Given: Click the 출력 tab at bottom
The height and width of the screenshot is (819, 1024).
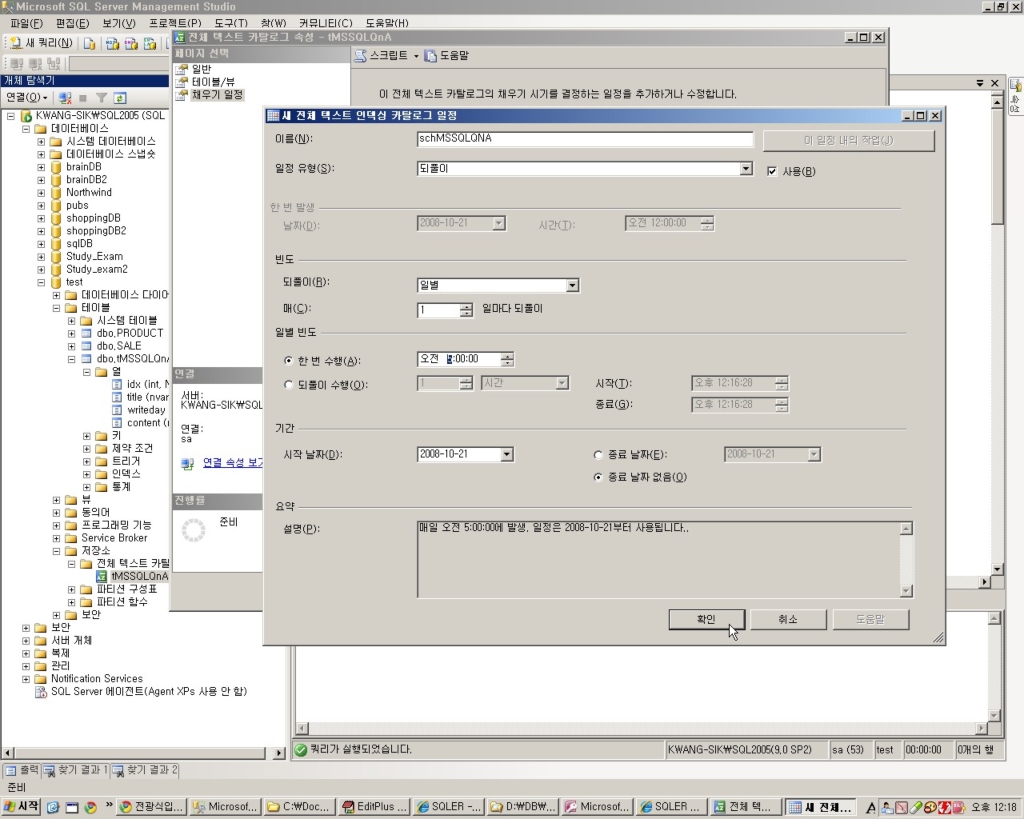Looking at the screenshot, I should [22, 770].
